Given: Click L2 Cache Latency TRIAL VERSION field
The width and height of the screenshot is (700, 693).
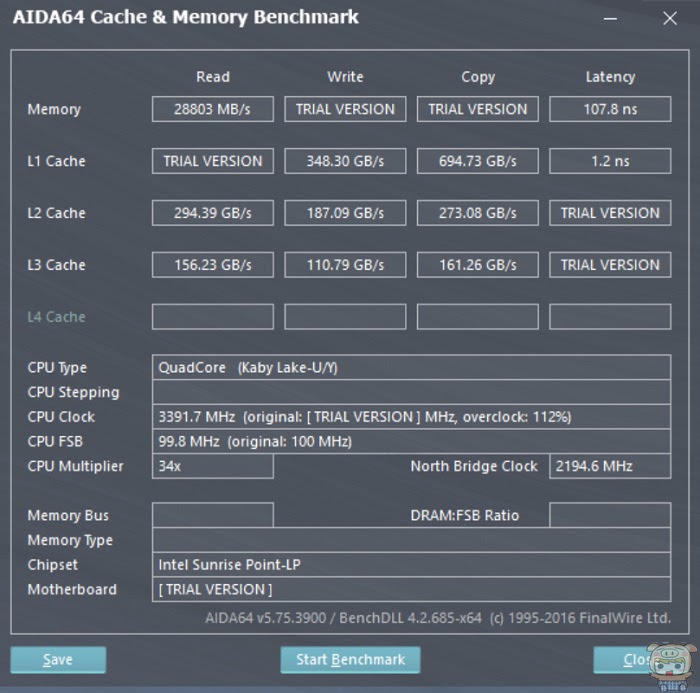Looking at the screenshot, I should 610,213.
